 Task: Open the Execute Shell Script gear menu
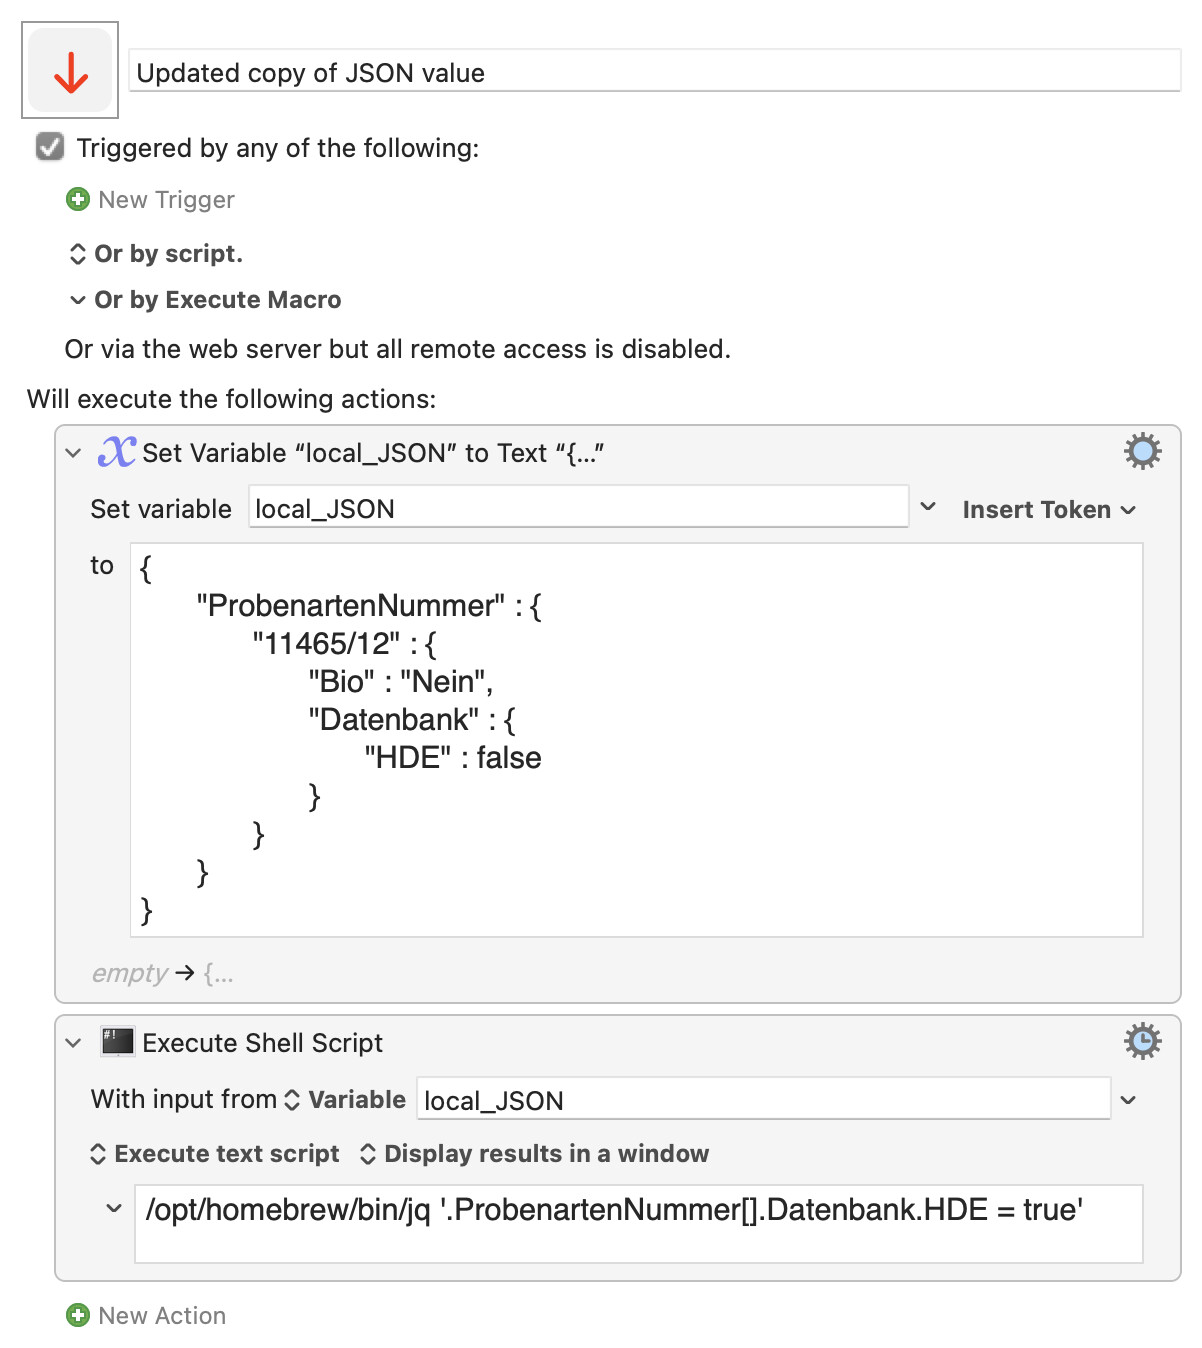1142,1042
